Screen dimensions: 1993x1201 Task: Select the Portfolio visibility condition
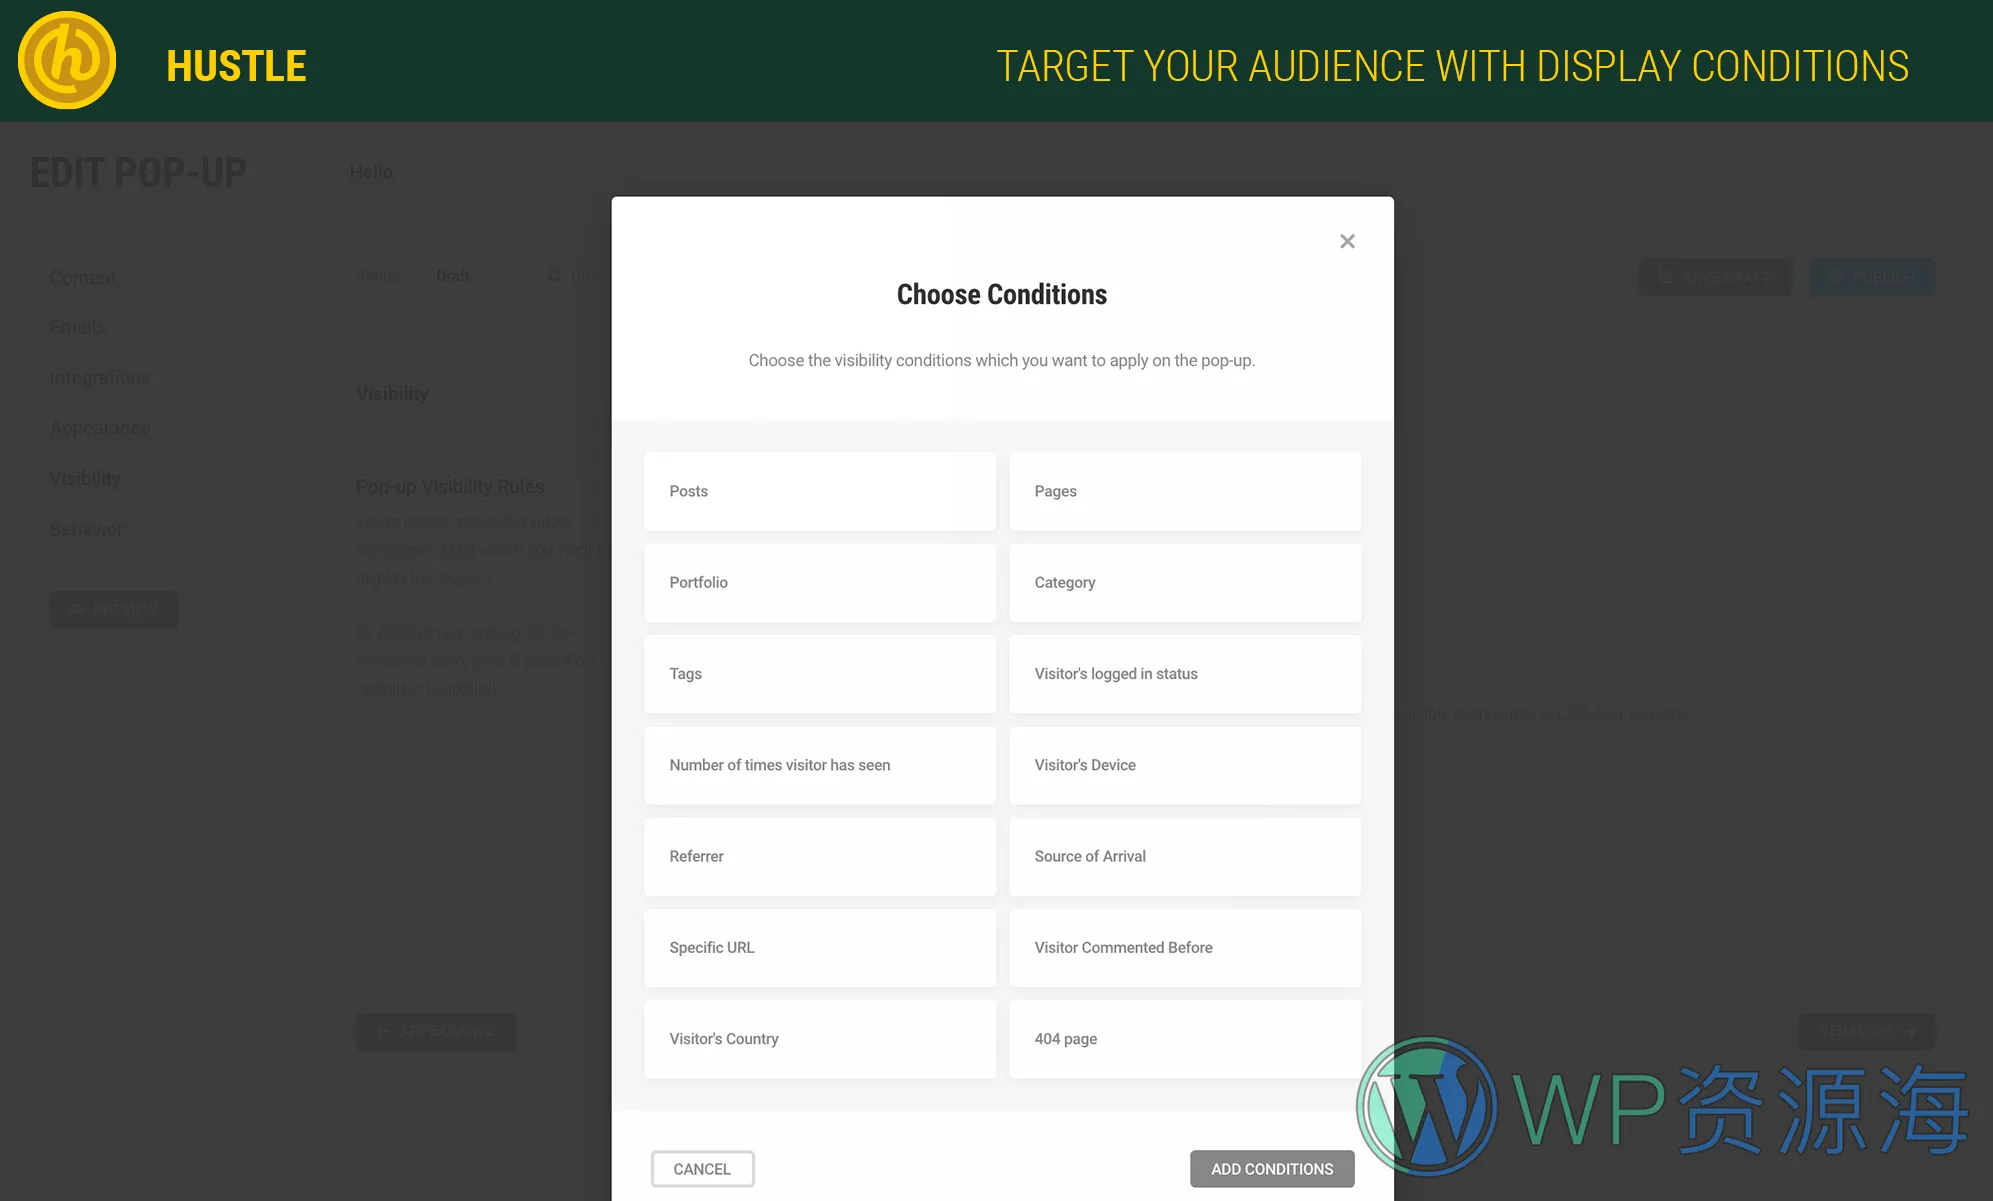pos(819,581)
